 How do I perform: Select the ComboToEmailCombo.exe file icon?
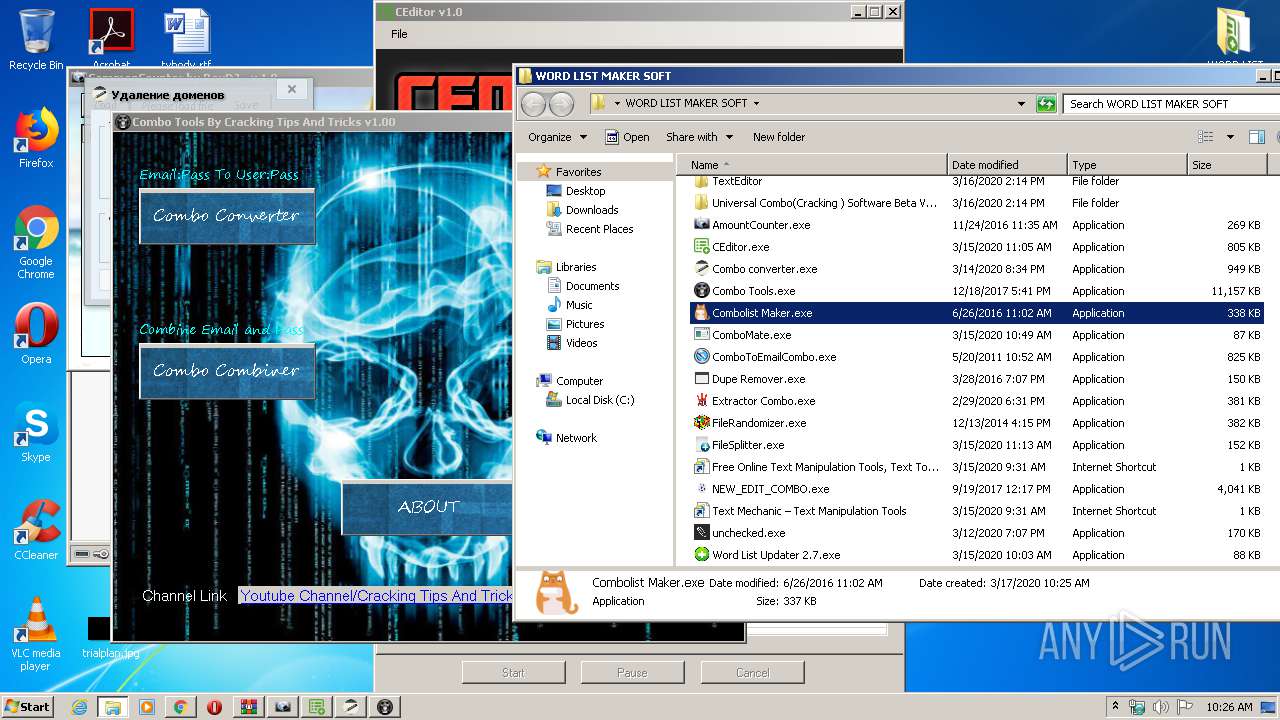pos(701,357)
